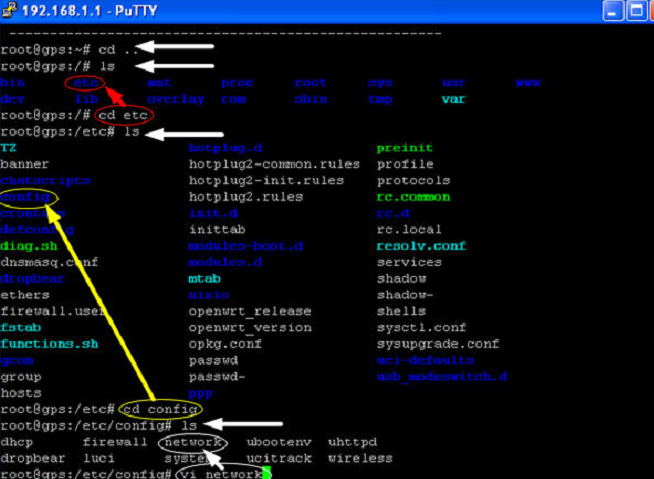Click the 'passwd' file name
The width and height of the screenshot is (654, 479).
click(x=214, y=361)
